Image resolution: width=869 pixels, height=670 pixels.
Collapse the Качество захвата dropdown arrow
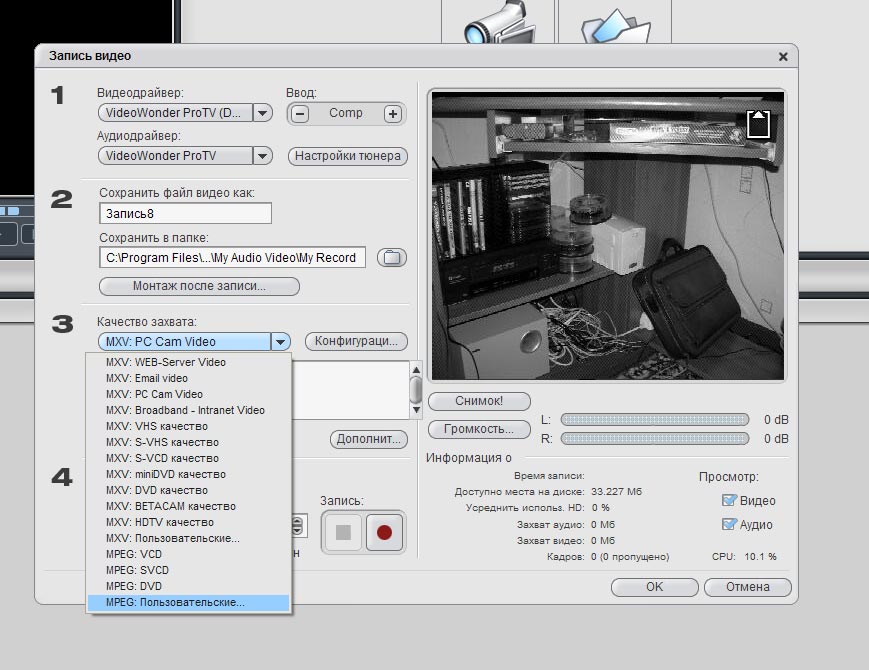click(x=281, y=341)
